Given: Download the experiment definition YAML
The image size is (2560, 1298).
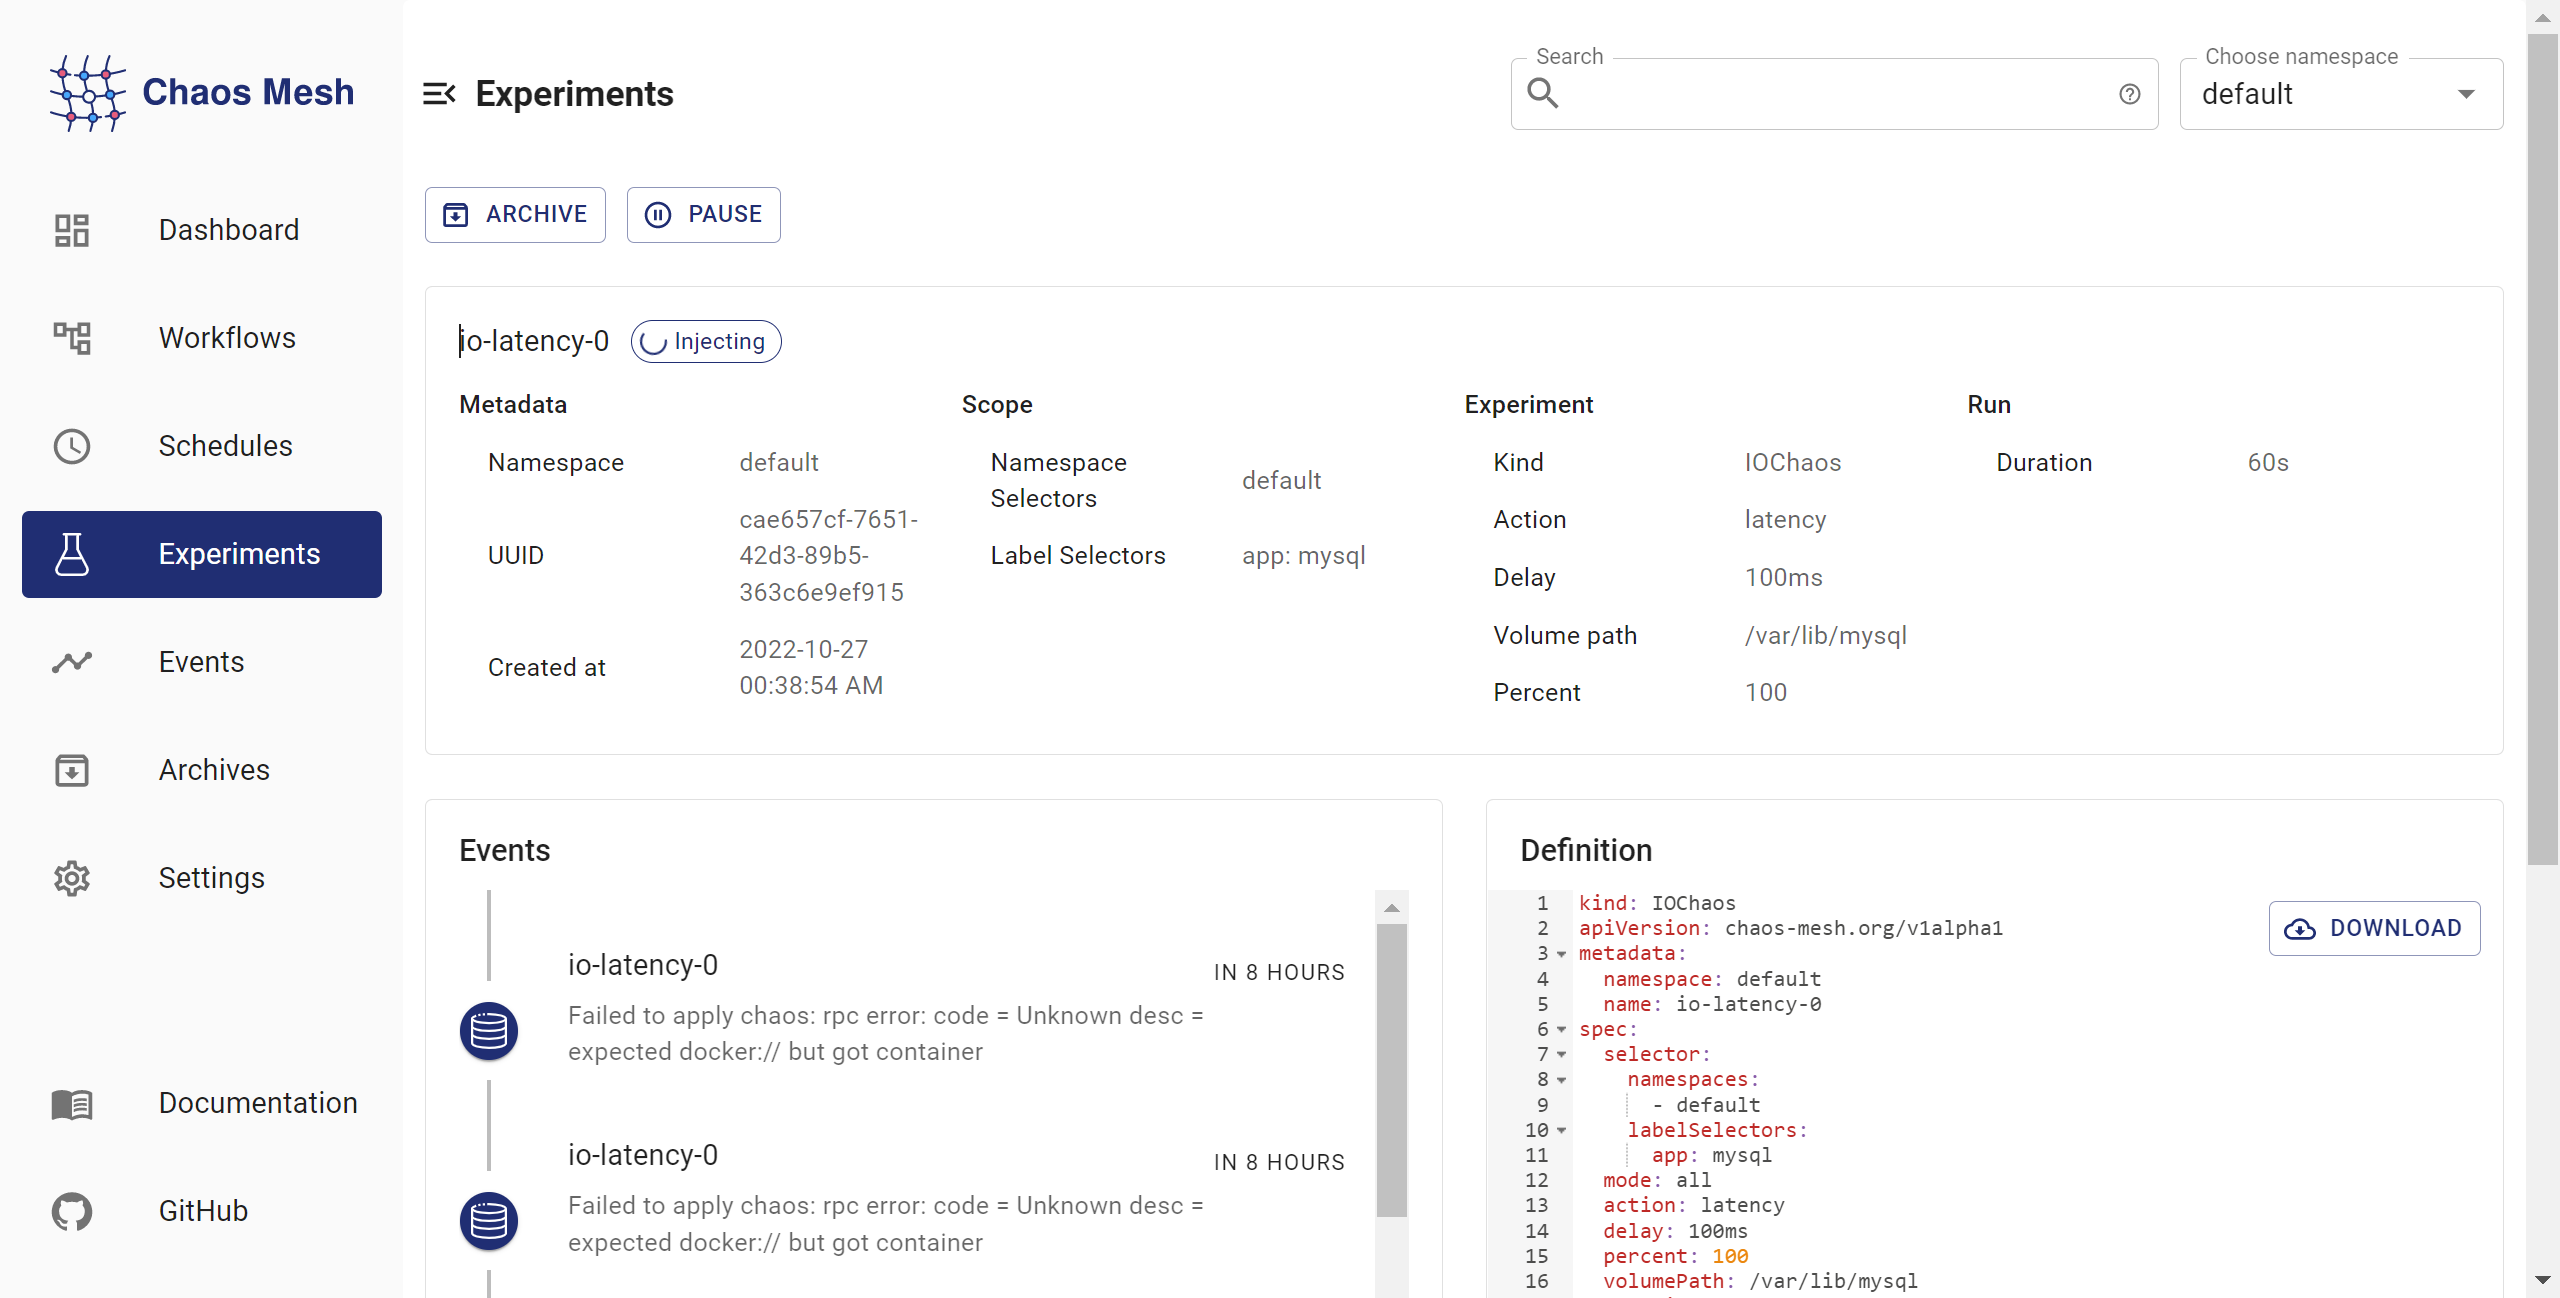Looking at the screenshot, I should click(x=2374, y=928).
